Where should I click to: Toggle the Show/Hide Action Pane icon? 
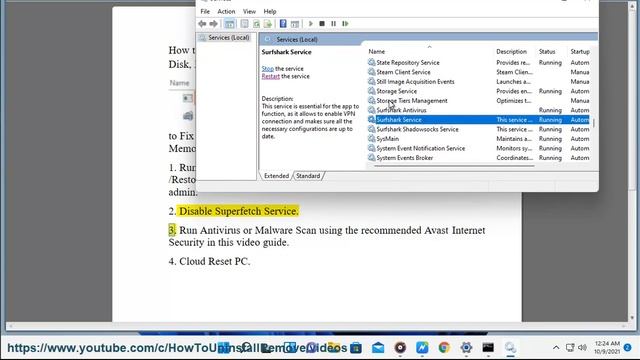point(295,24)
